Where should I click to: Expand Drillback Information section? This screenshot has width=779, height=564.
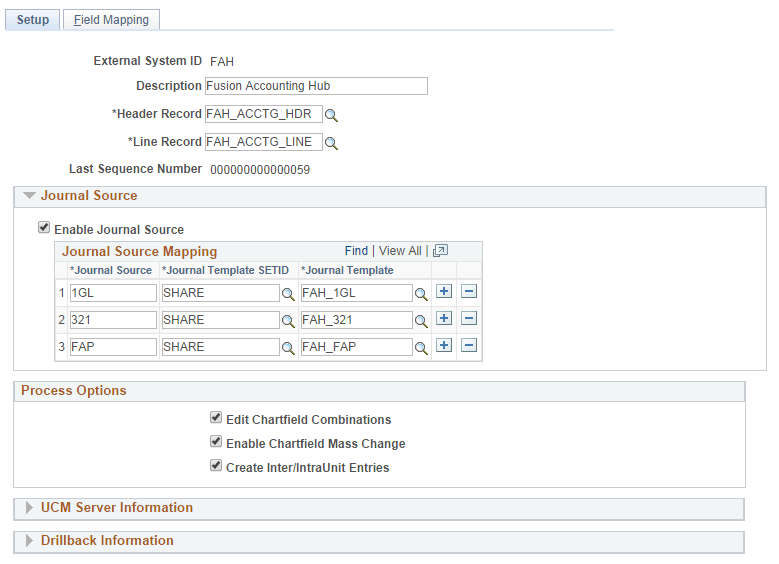[x=29, y=541]
